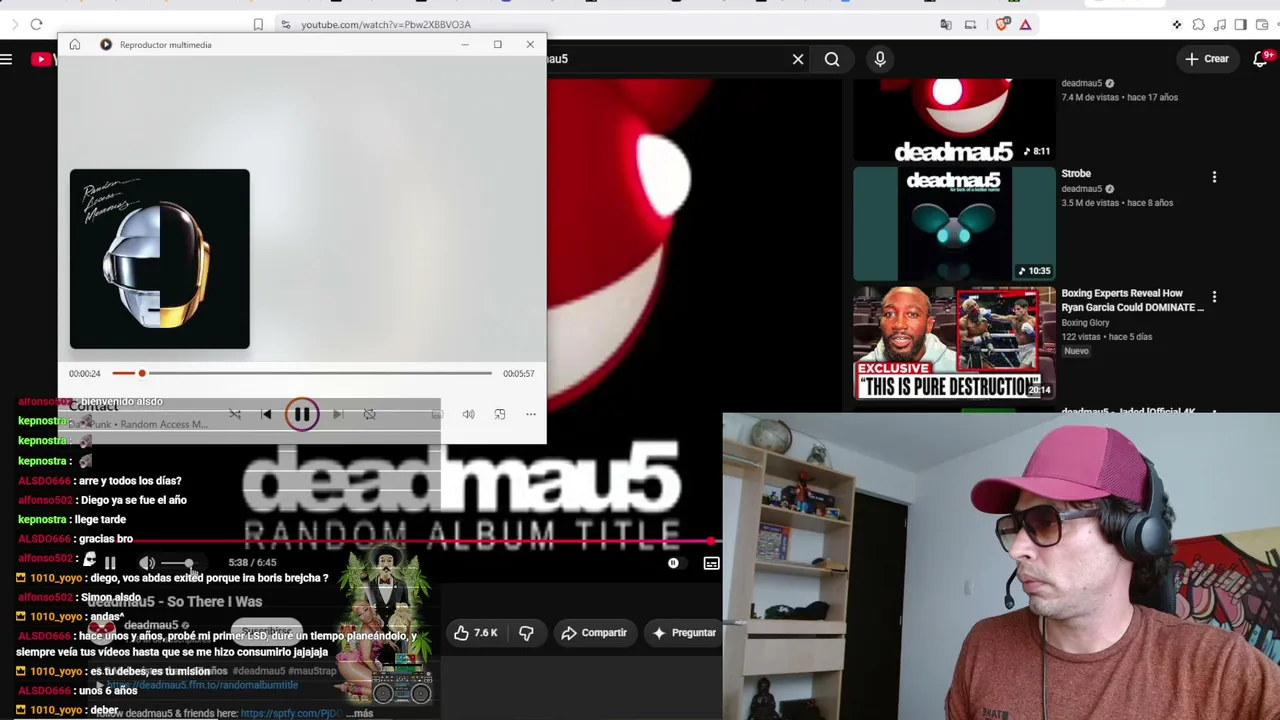1280x720 pixels.
Task: Toggle subtitles on the YouTube player
Action: (x=711, y=563)
